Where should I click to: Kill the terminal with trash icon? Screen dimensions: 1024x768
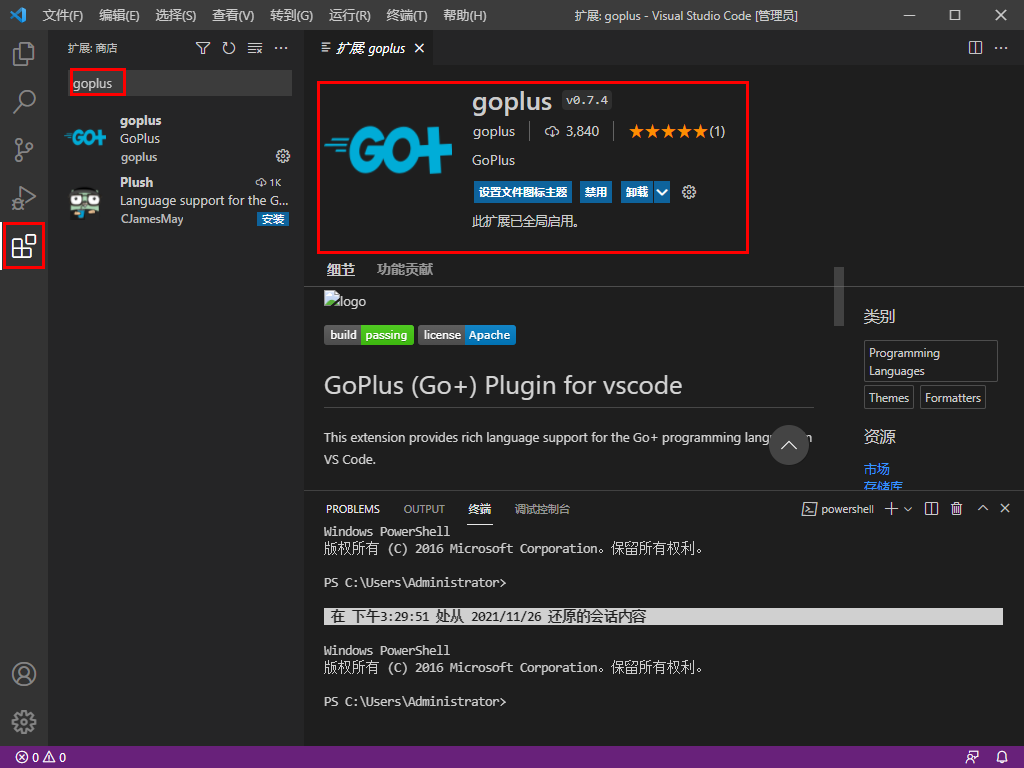[x=957, y=509]
